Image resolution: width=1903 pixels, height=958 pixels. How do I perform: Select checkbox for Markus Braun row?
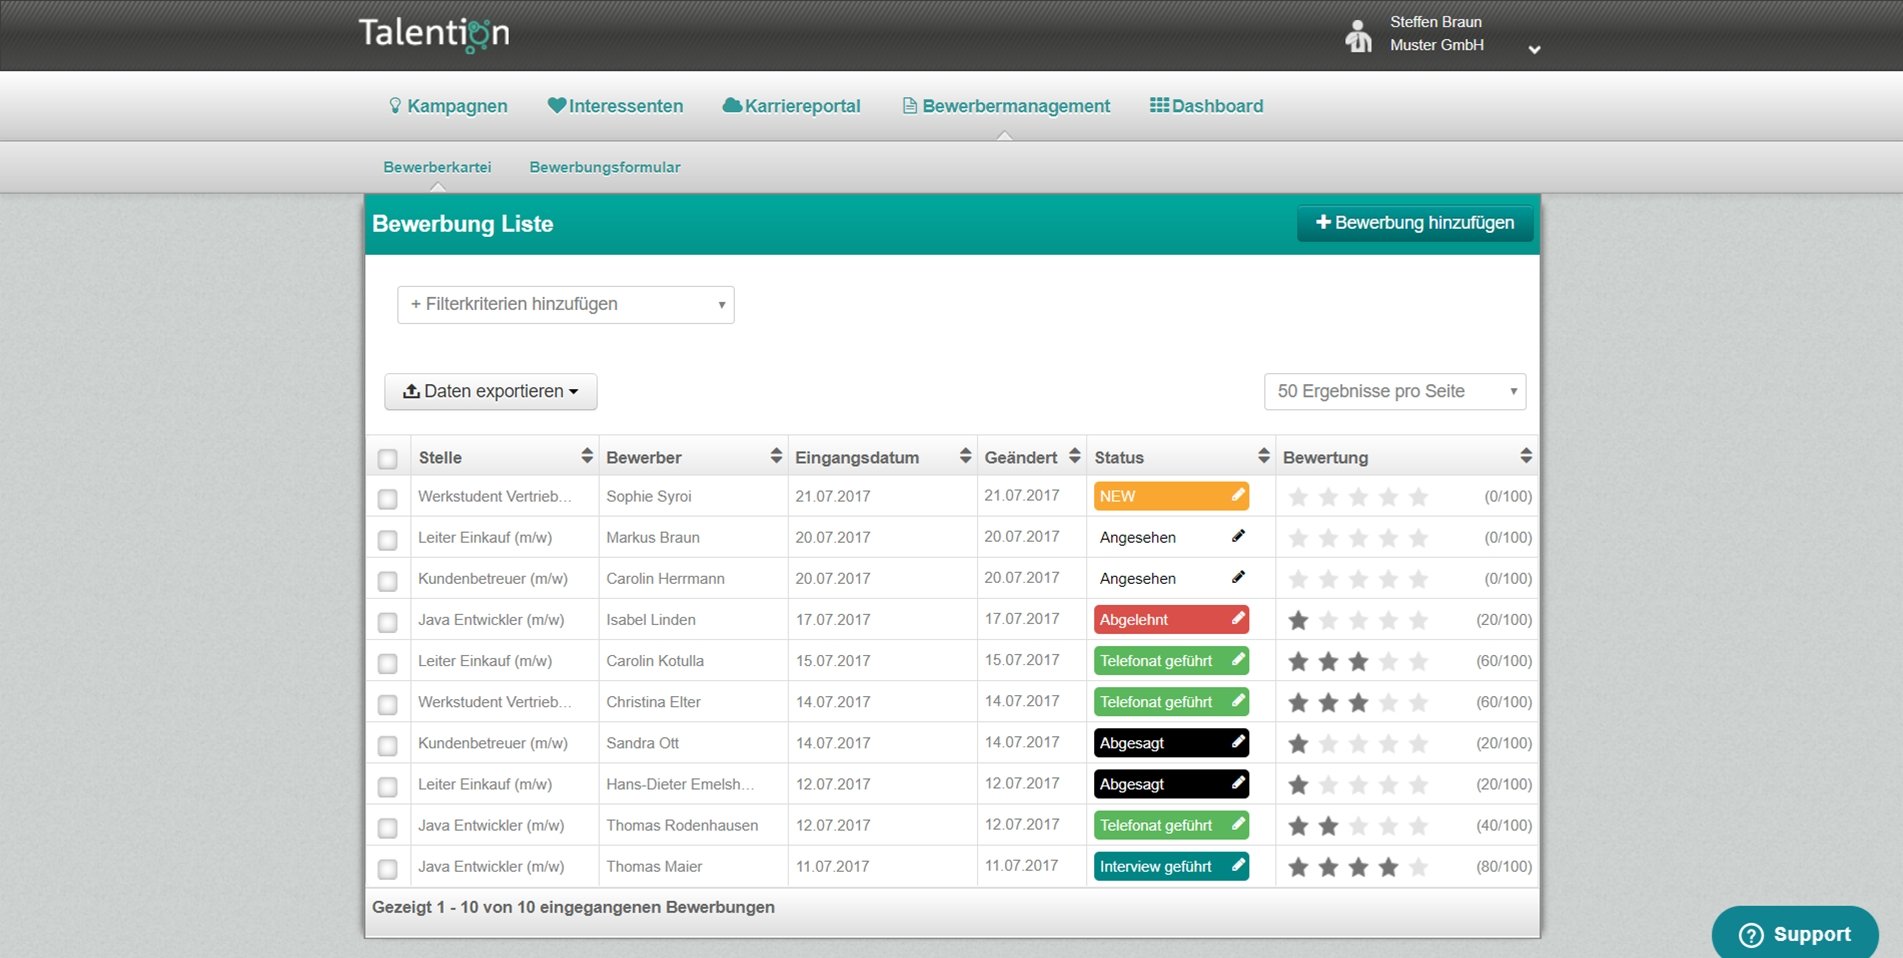[388, 539]
